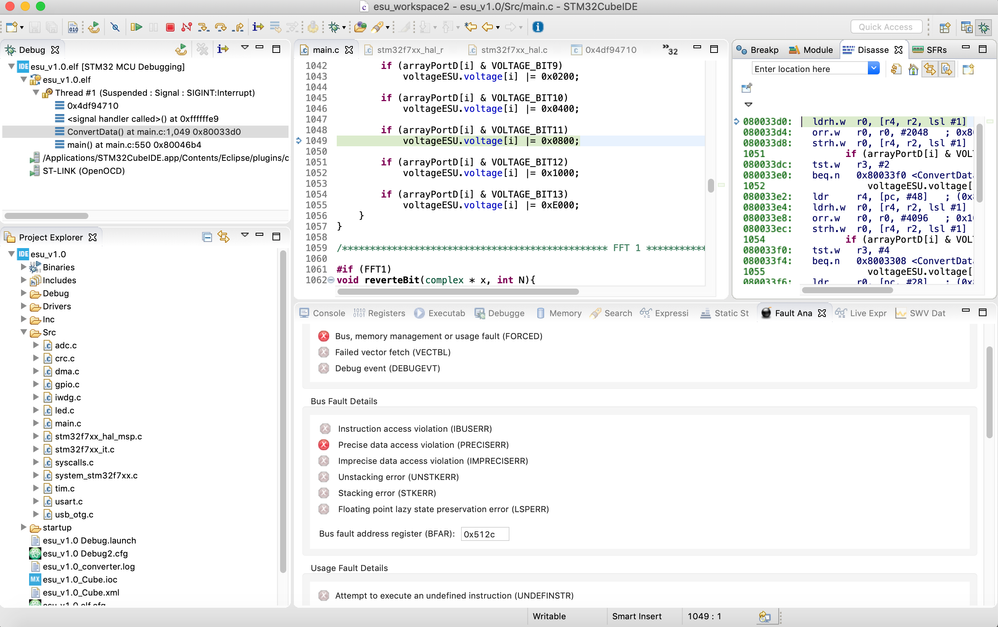Toggle Link with Editor in Project Explorer

pyautogui.click(x=223, y=237)
